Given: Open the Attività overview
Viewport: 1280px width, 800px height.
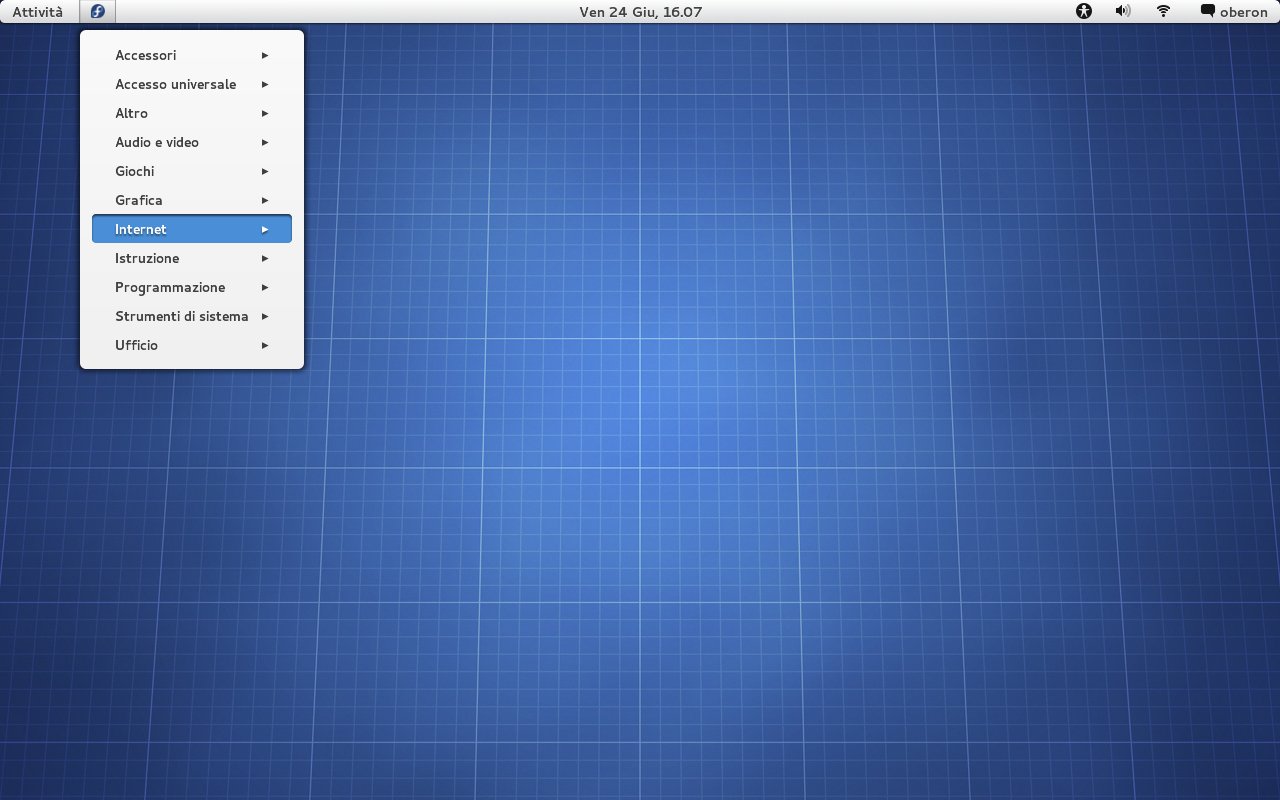Looking at the screenshot, I should point(37,12).
